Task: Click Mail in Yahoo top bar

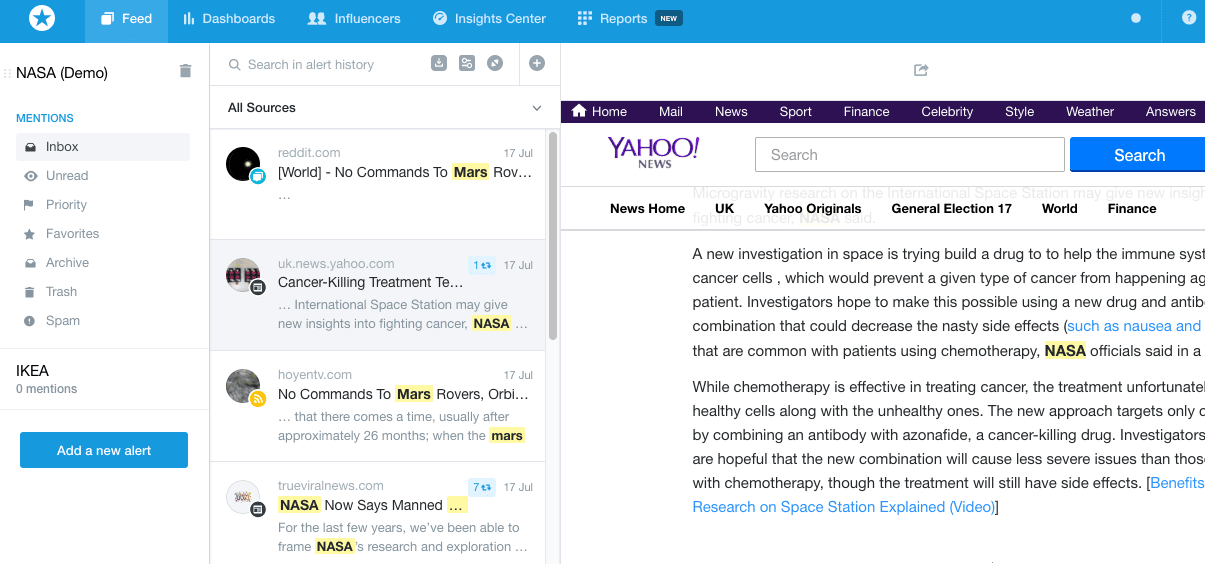Action: 671,112
